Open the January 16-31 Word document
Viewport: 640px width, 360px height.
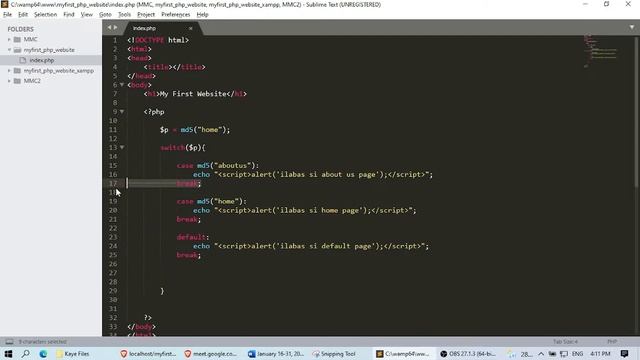tap(276, 354)
